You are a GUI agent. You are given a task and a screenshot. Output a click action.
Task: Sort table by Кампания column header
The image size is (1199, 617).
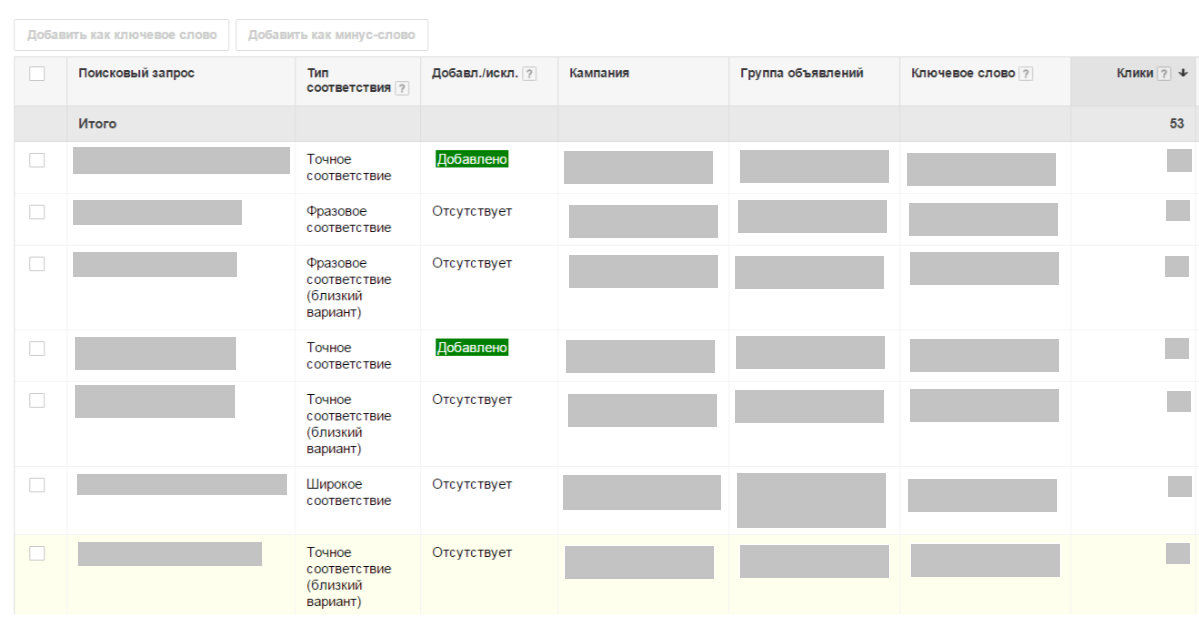pos(599,74)
